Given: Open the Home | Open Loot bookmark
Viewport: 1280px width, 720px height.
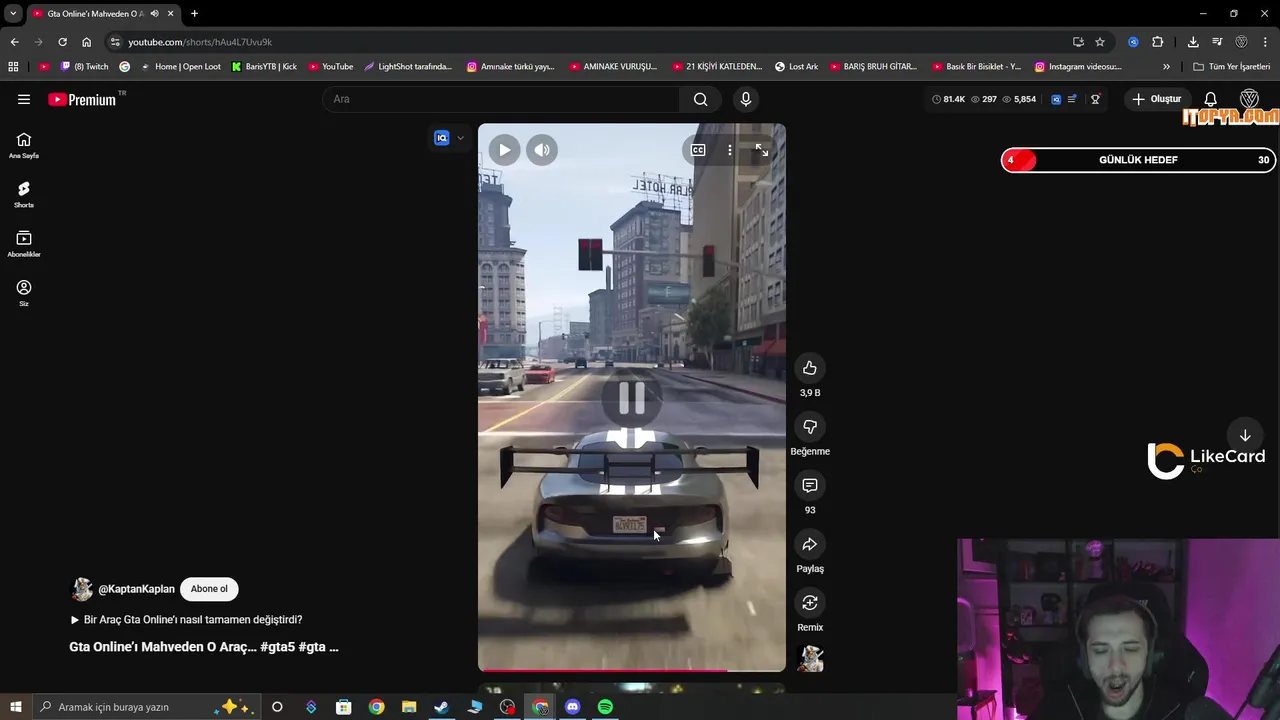Looking at the screenshot, I should point(181,67).
